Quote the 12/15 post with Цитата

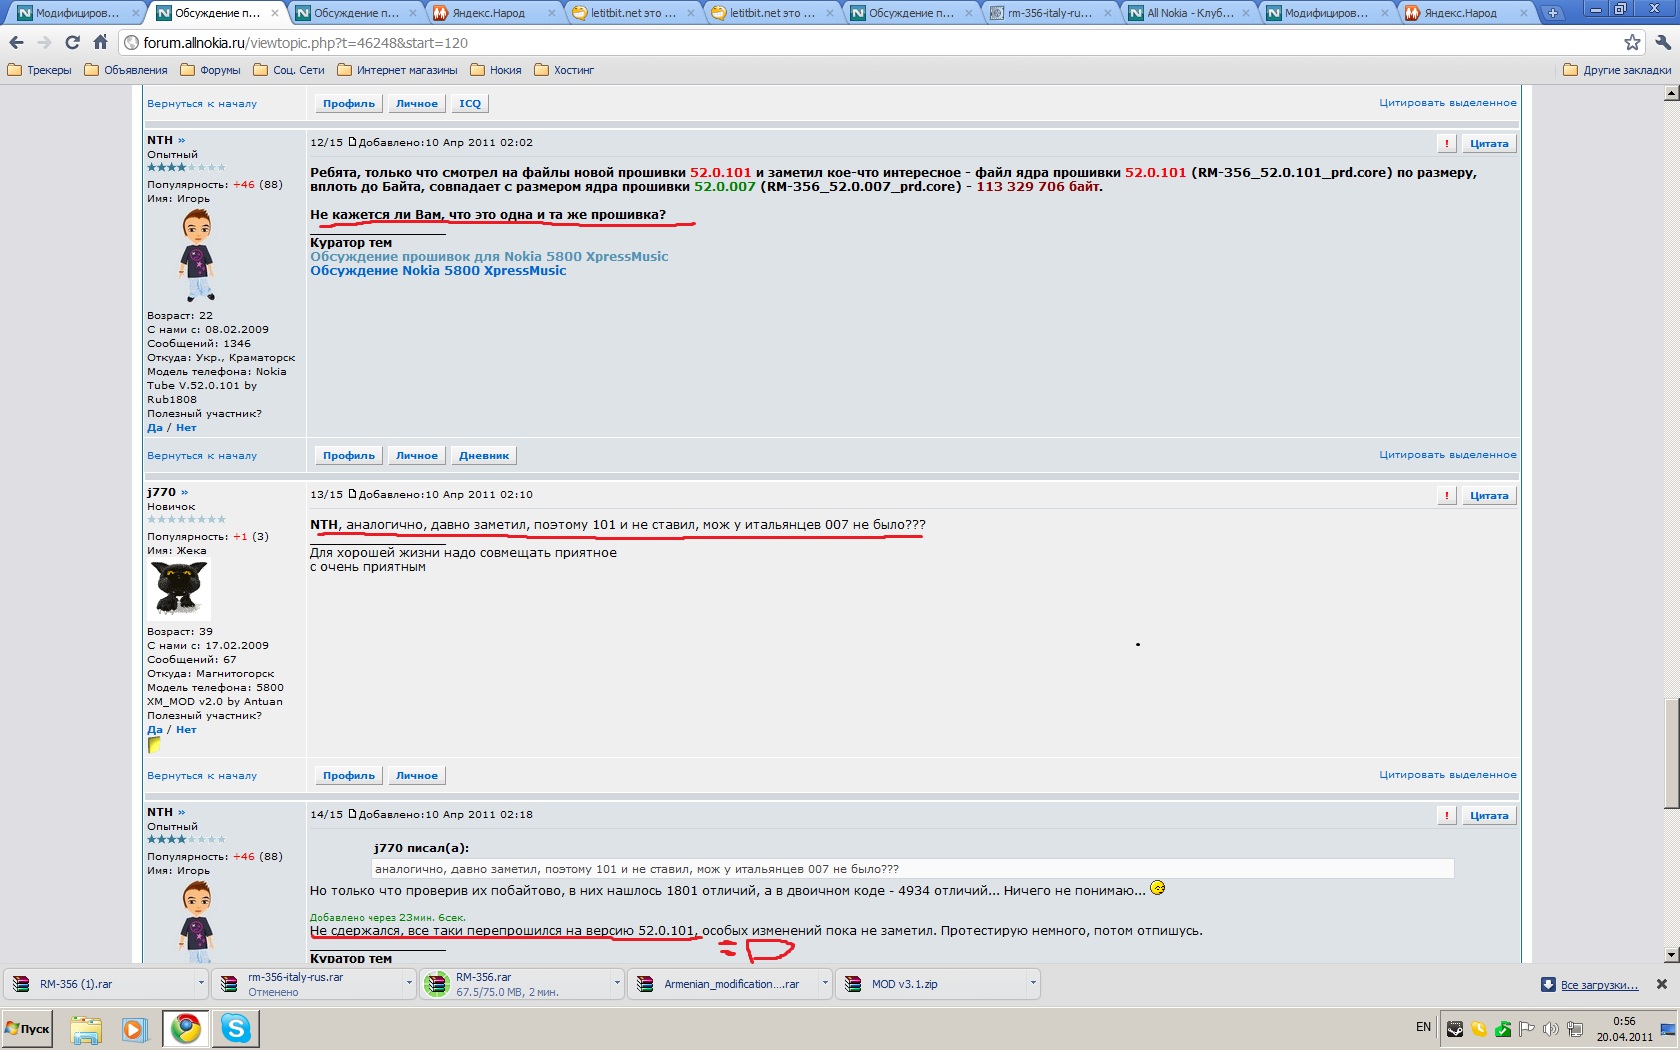1489,144
